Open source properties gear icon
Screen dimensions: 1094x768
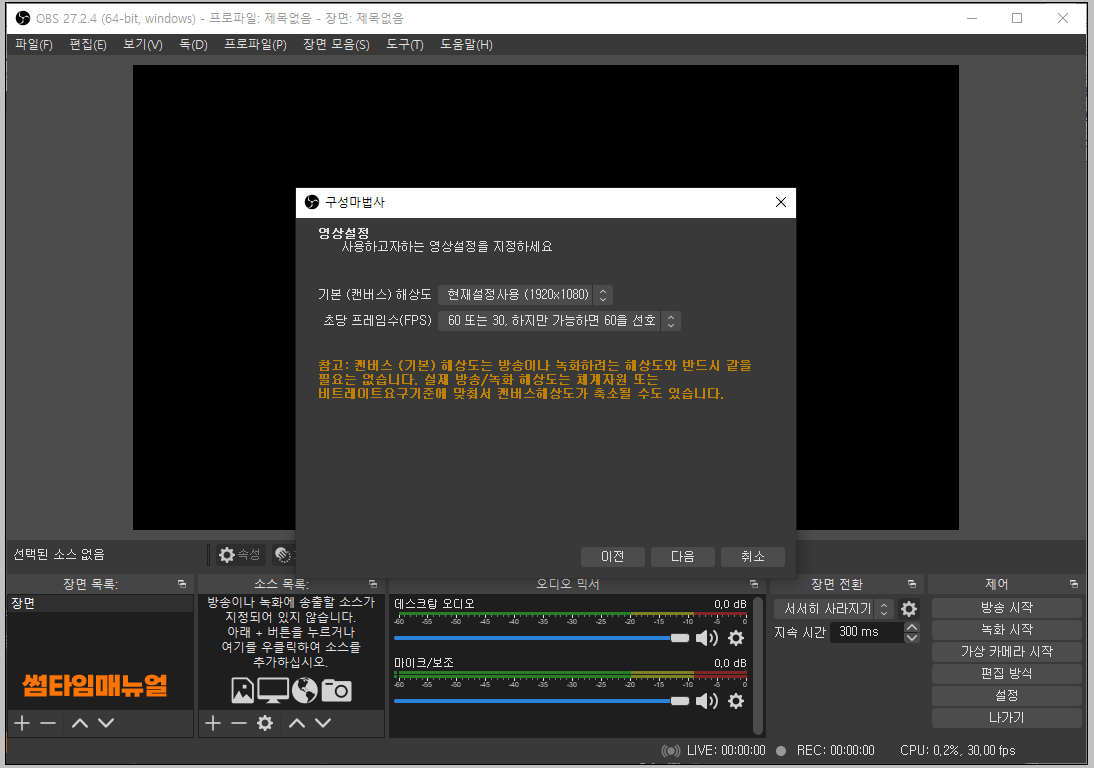point(265,723)
